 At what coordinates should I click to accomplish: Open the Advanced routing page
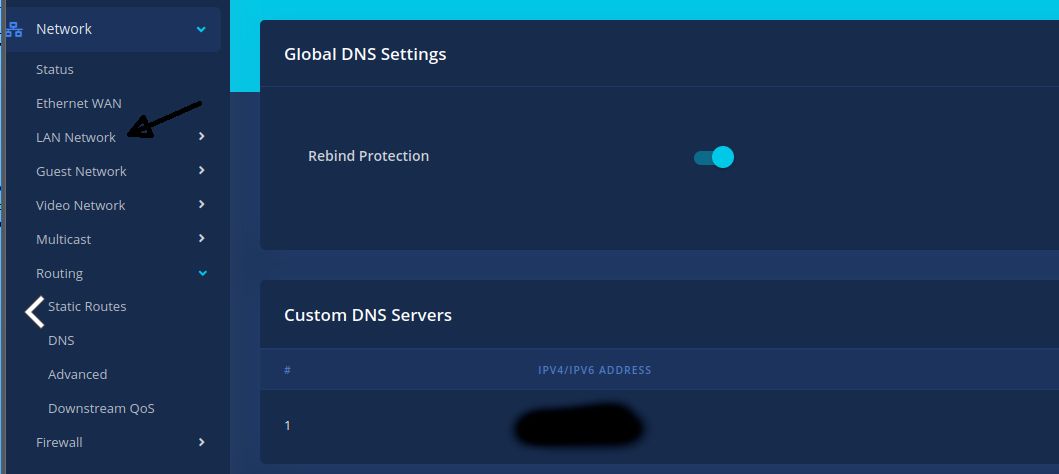[x=77, y=375]
